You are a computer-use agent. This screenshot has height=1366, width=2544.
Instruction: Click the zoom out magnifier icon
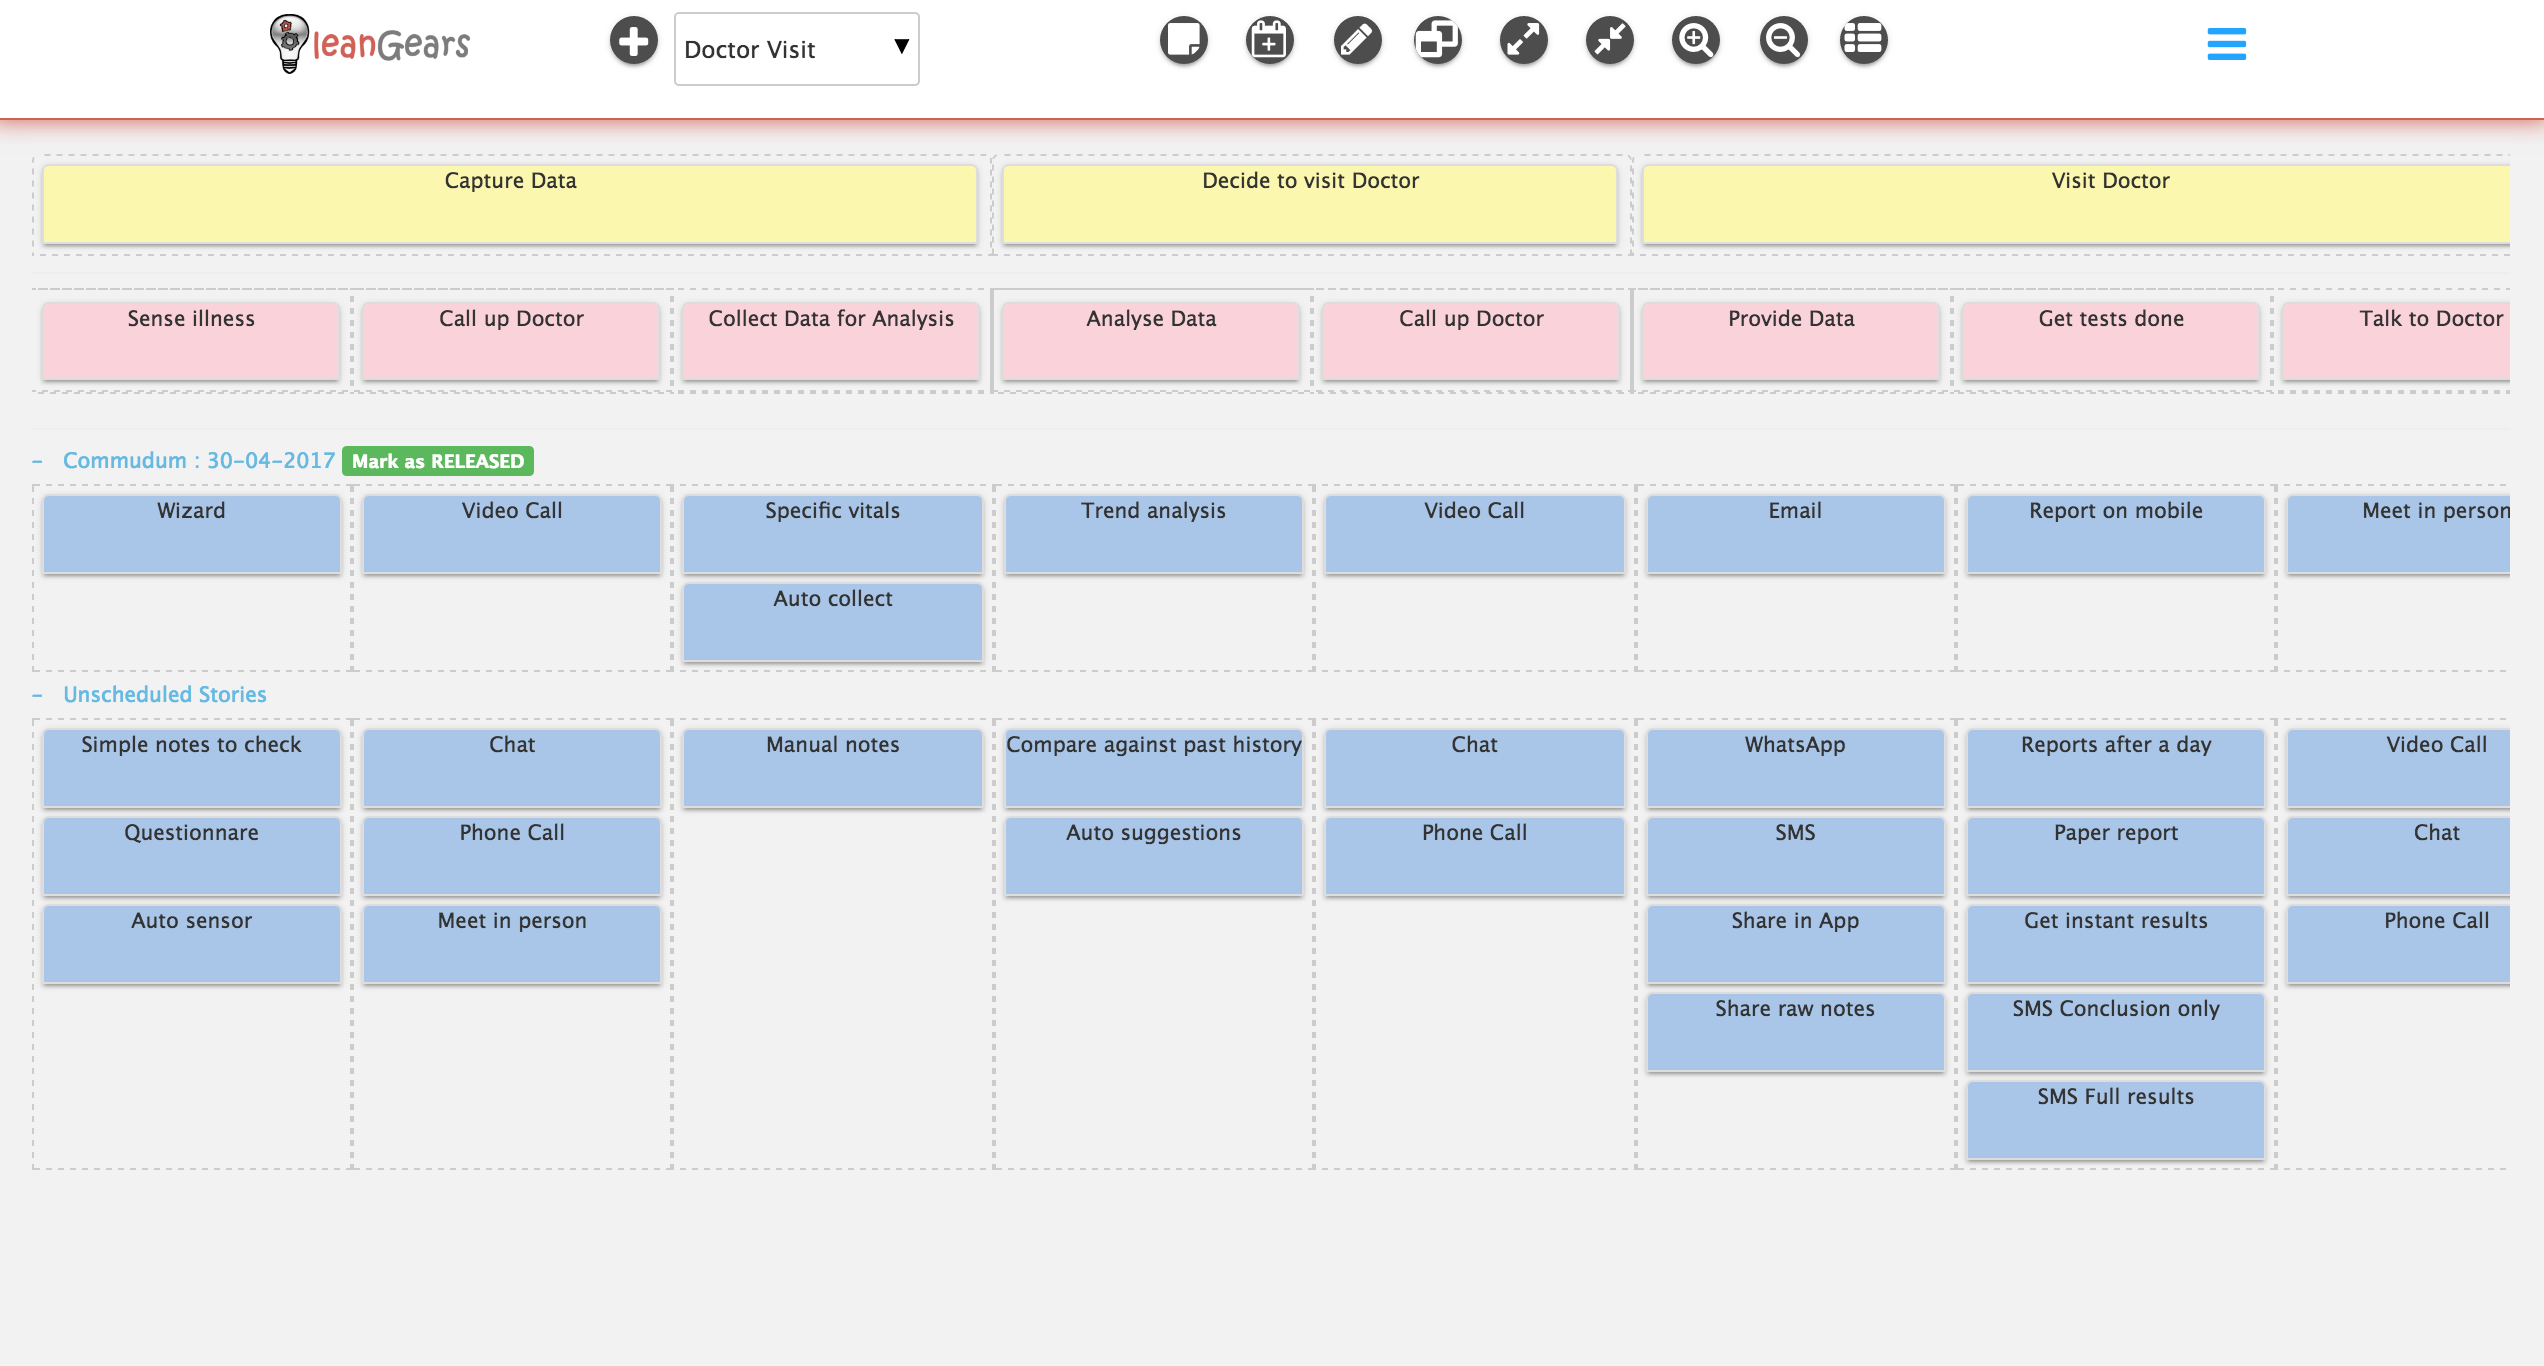click(1783, 41)
